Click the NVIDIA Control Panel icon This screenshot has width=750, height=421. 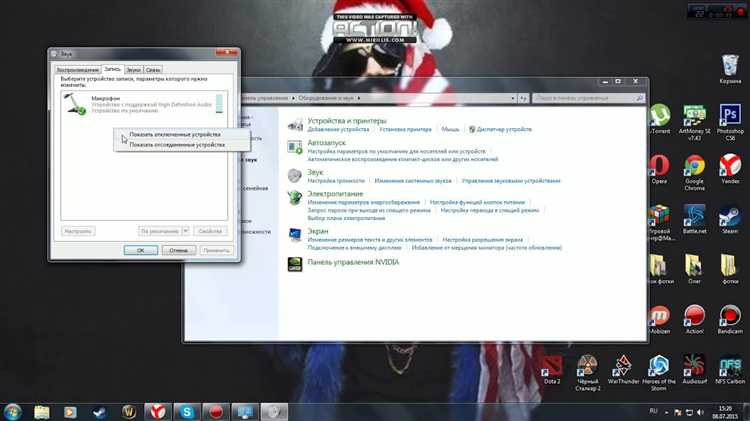click(295, 265)
